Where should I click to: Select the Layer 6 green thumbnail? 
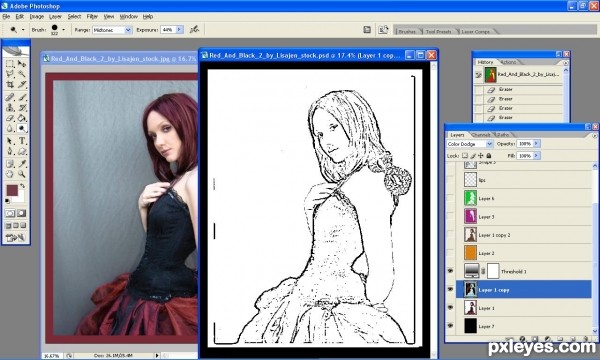[470, 198]
